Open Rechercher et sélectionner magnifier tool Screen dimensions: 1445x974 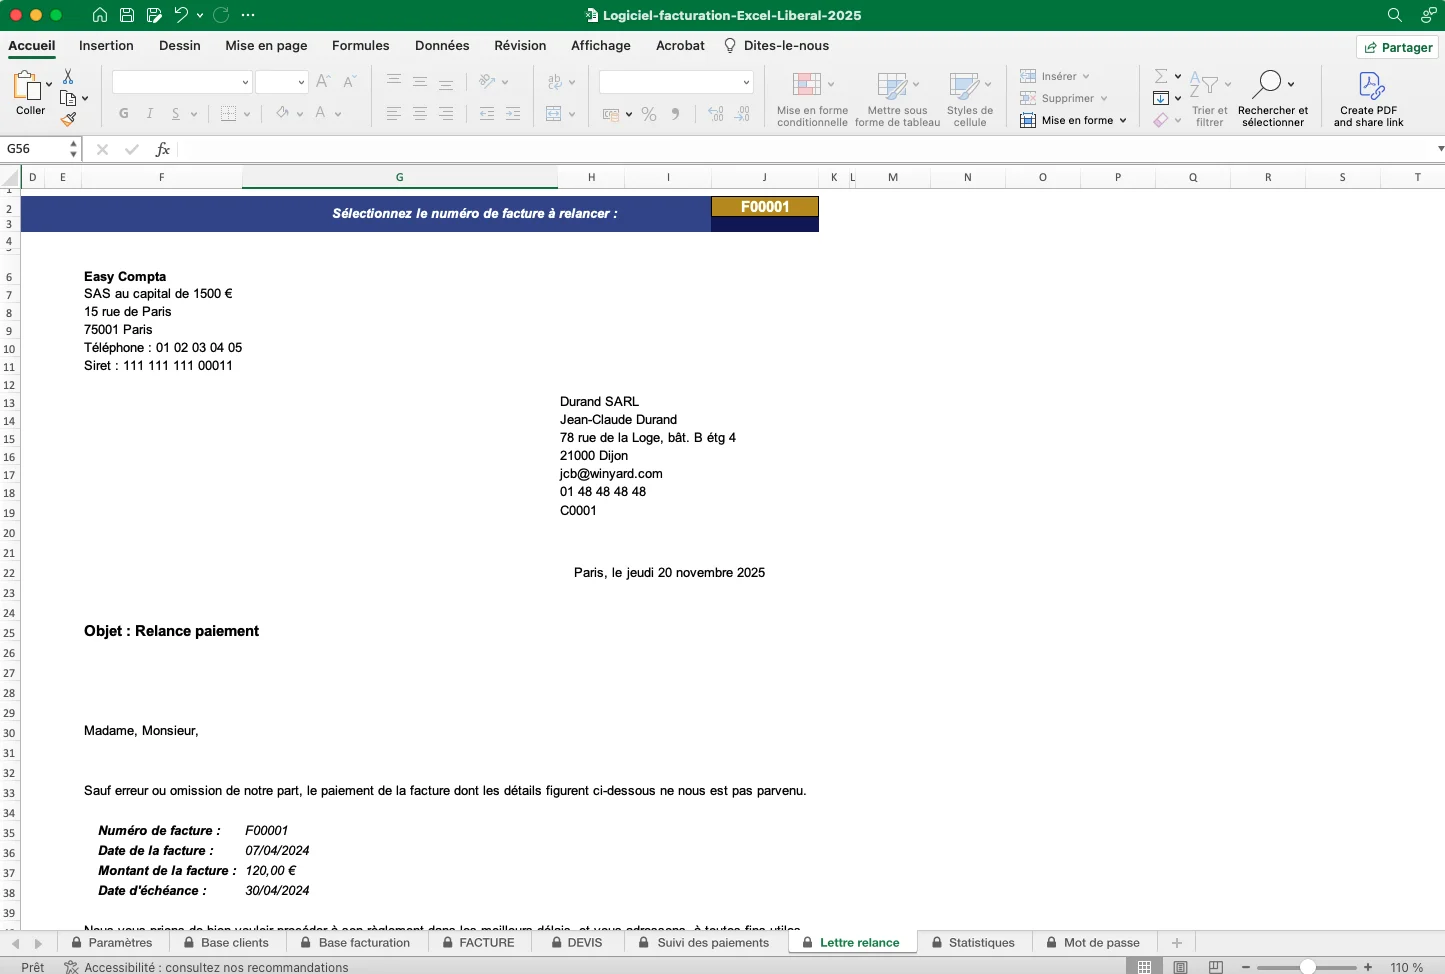pos(1268,84)
